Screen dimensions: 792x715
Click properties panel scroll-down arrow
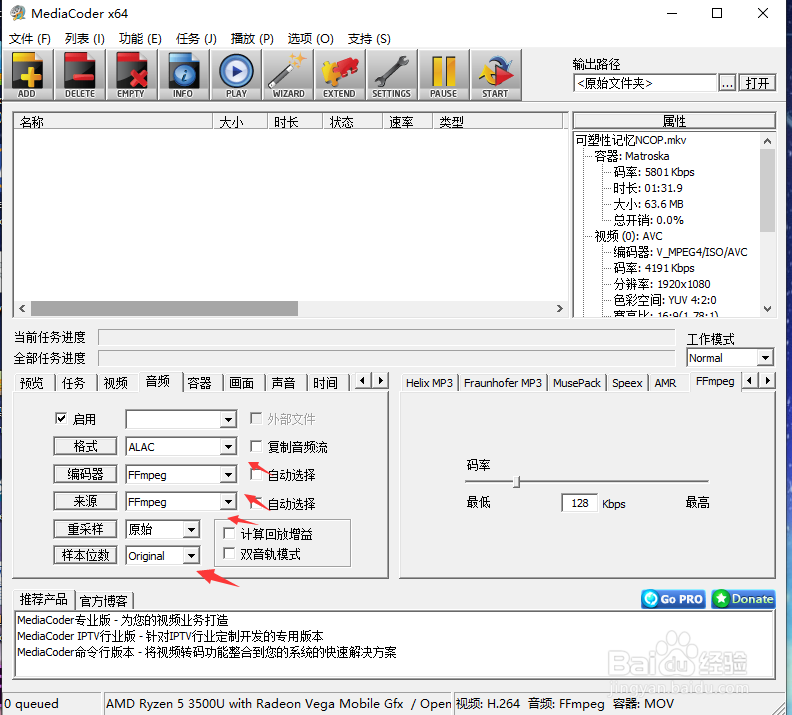[x=767, y=309]
